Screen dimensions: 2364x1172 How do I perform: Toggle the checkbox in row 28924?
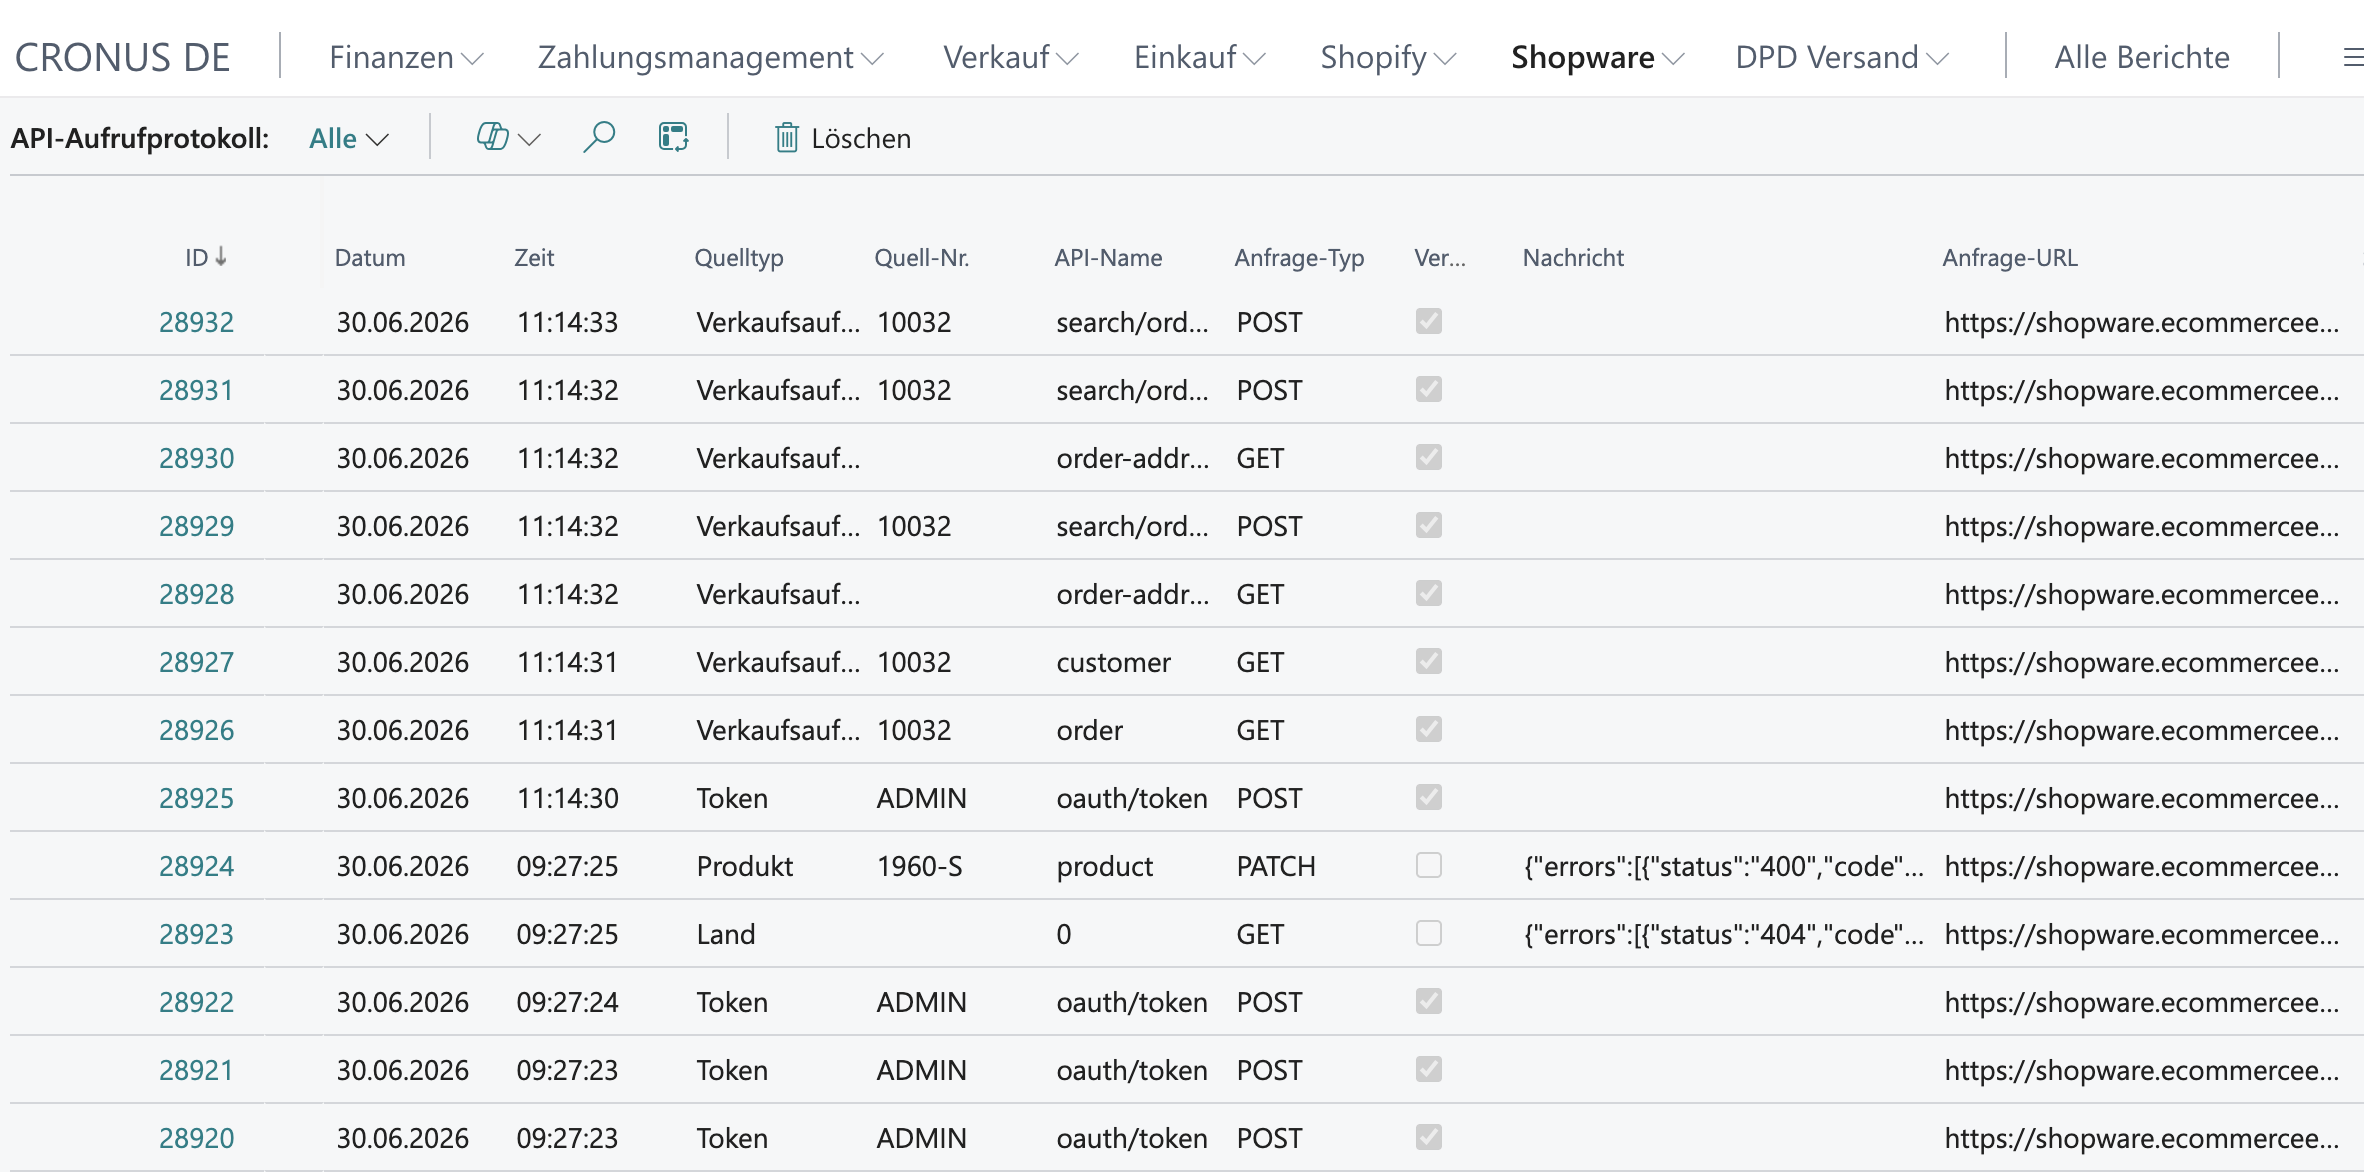1429,865
